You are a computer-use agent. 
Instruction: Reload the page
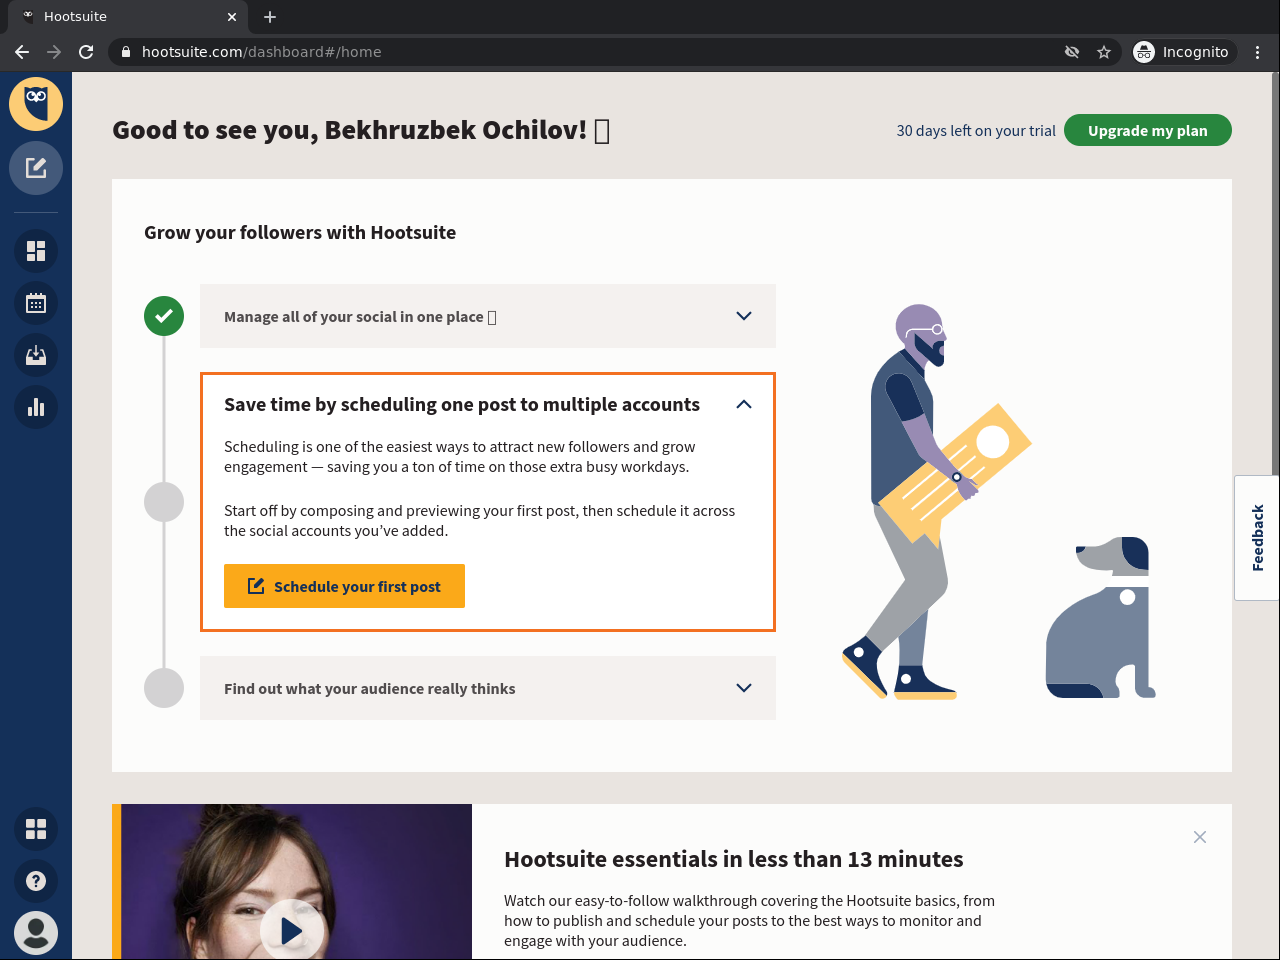tap(86, 52)
